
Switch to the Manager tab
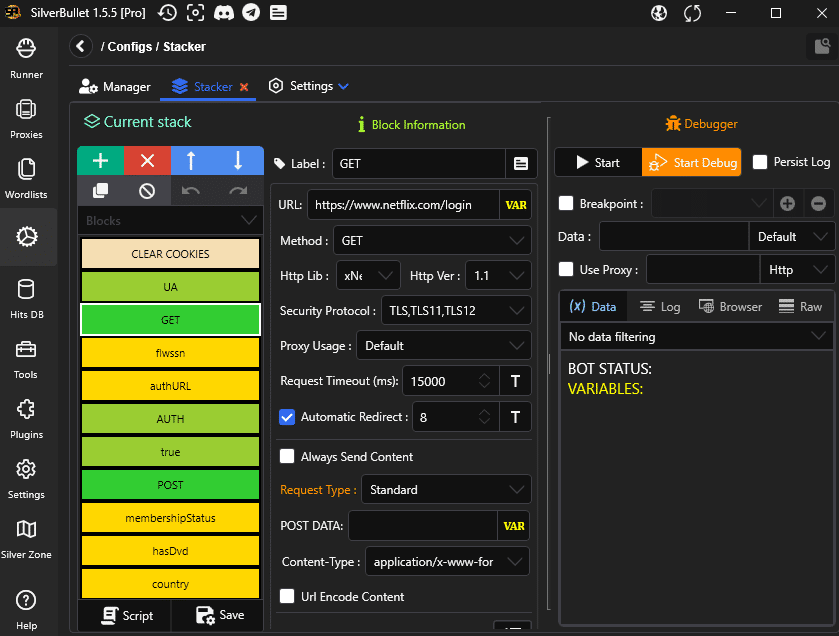(115, 86)
